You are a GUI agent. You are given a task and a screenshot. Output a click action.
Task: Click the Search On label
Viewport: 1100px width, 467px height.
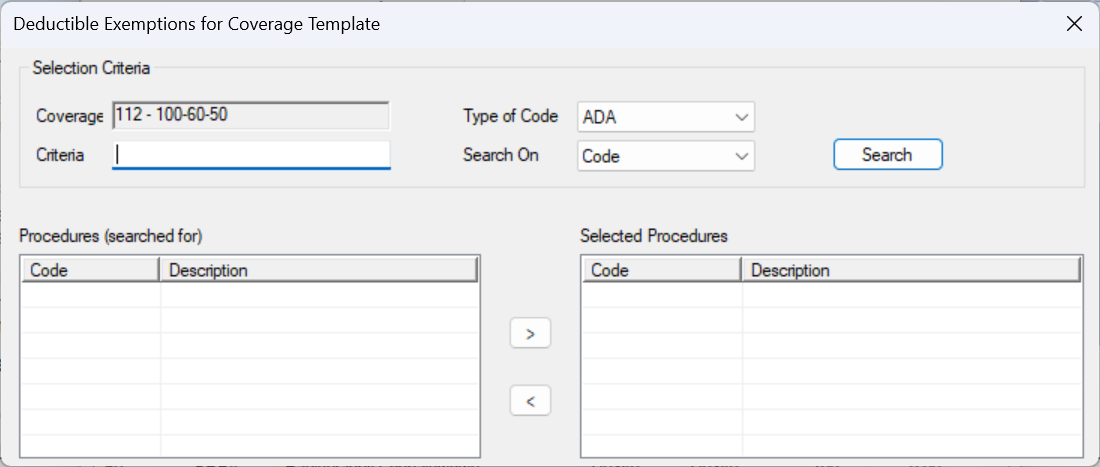[500, 155]
